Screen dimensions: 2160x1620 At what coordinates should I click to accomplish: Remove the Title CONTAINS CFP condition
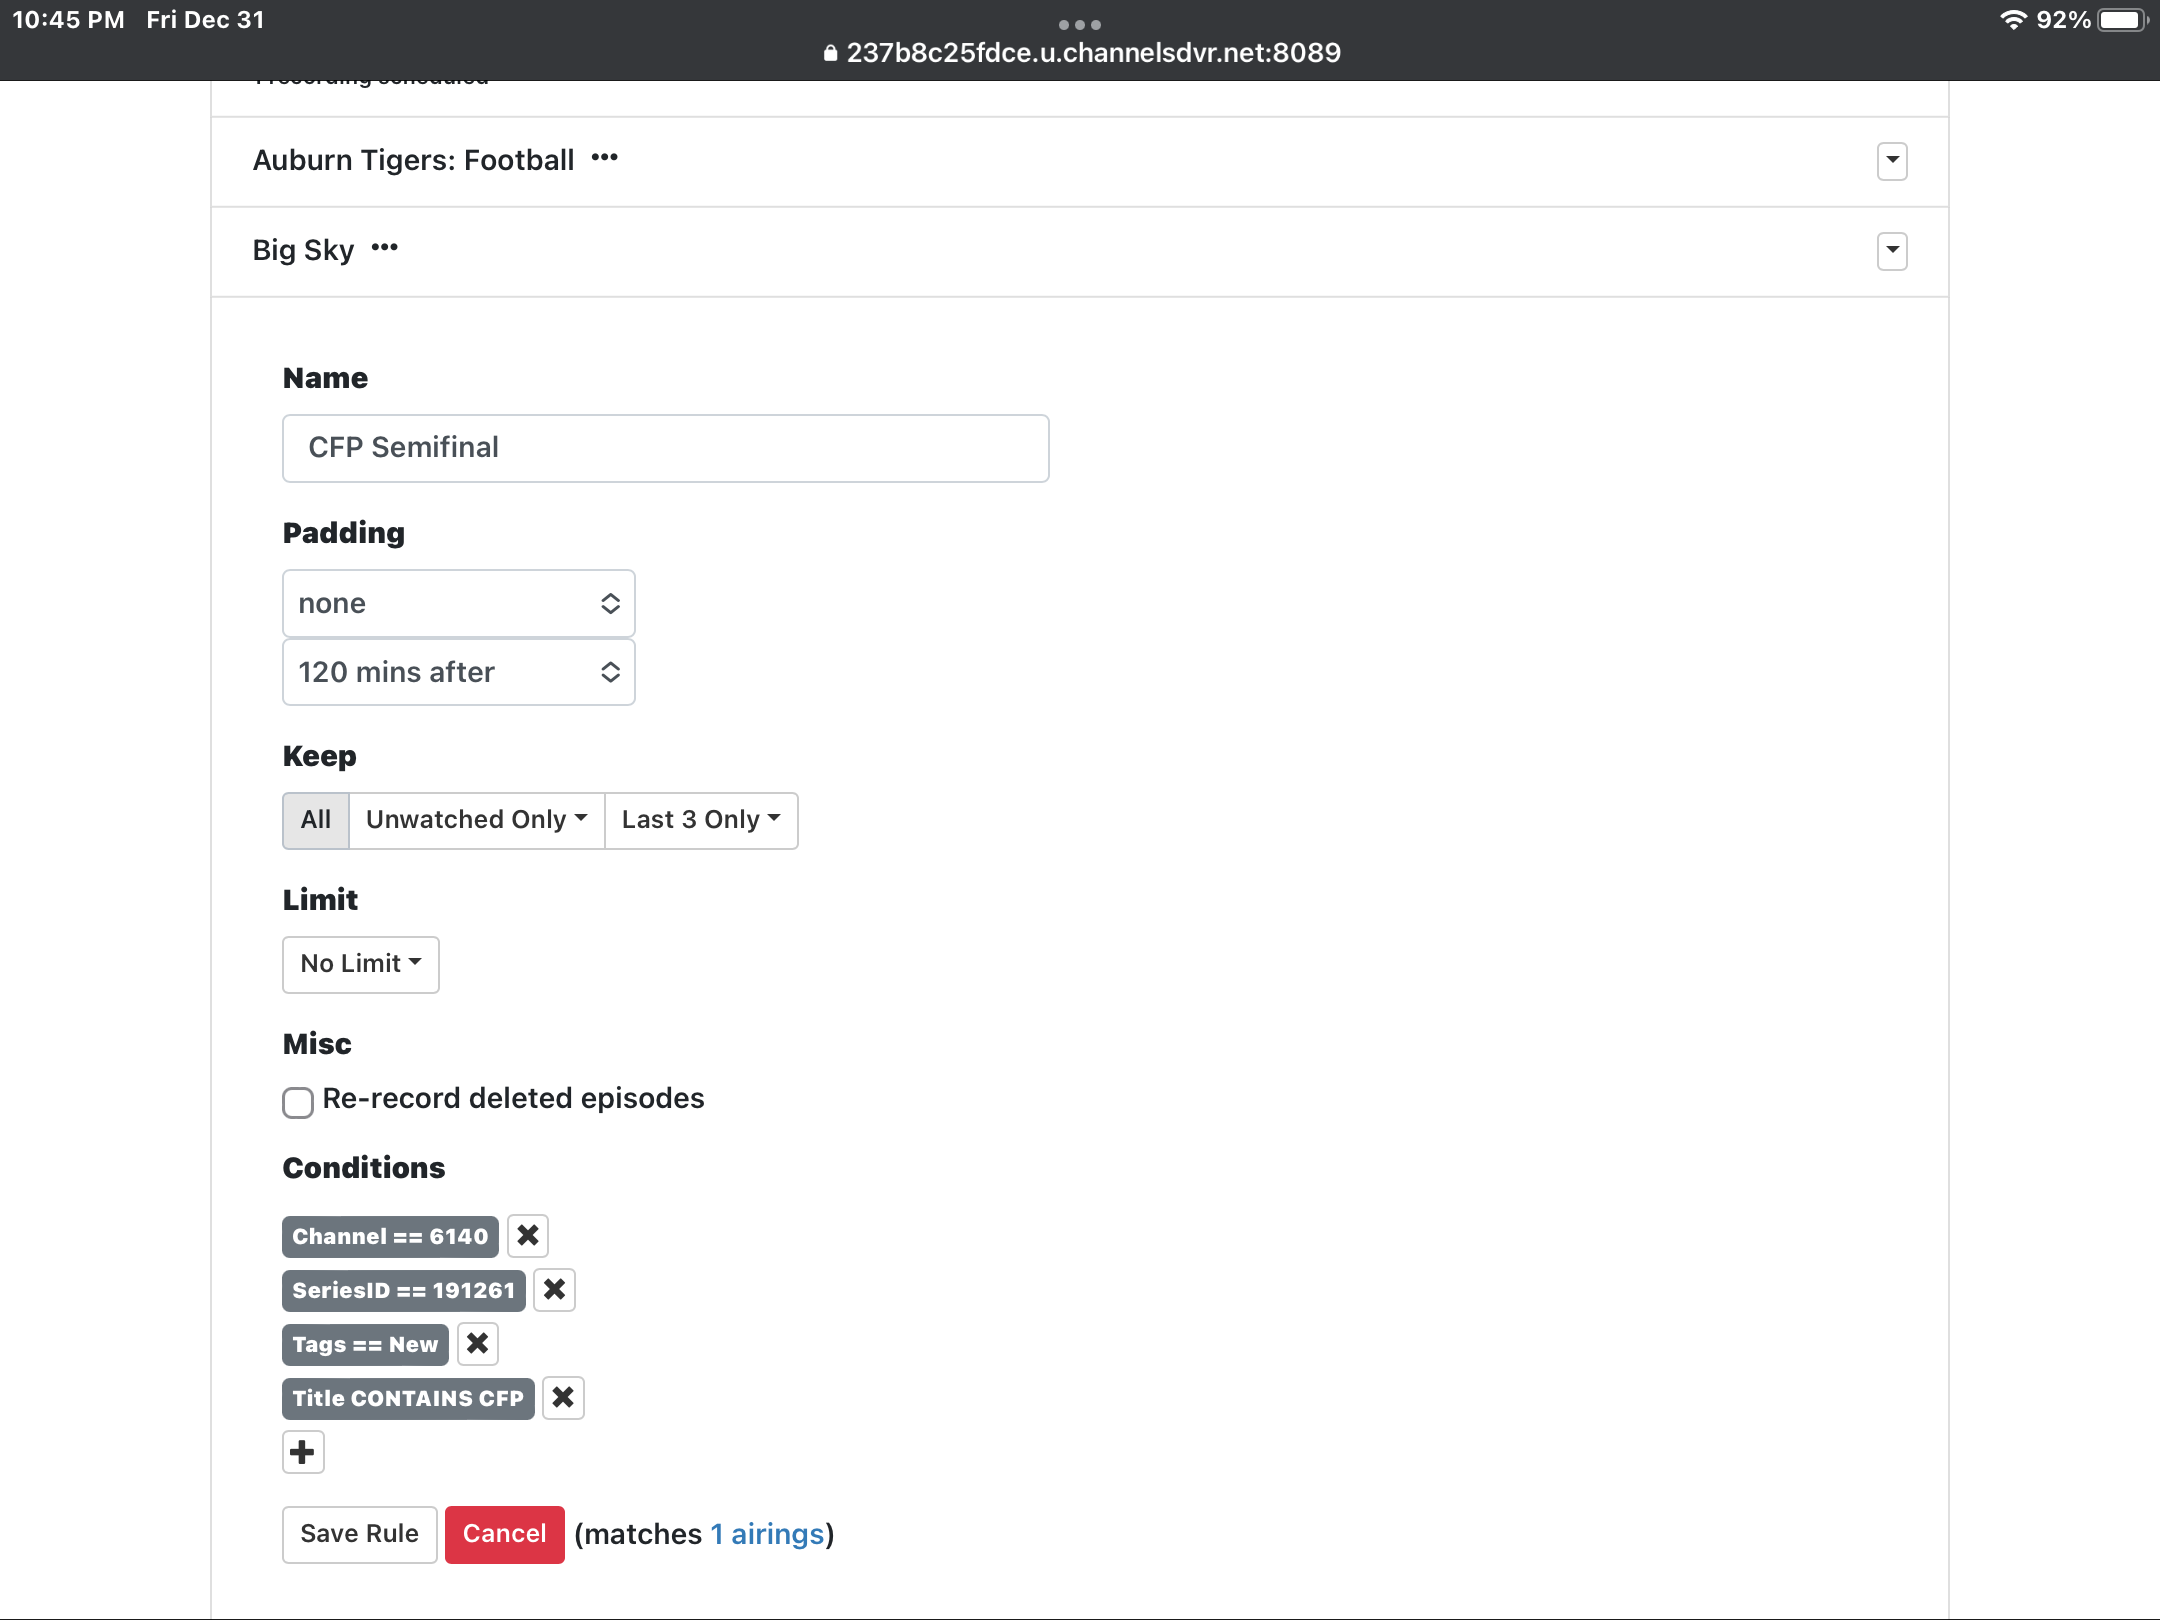pos(563,1398)
